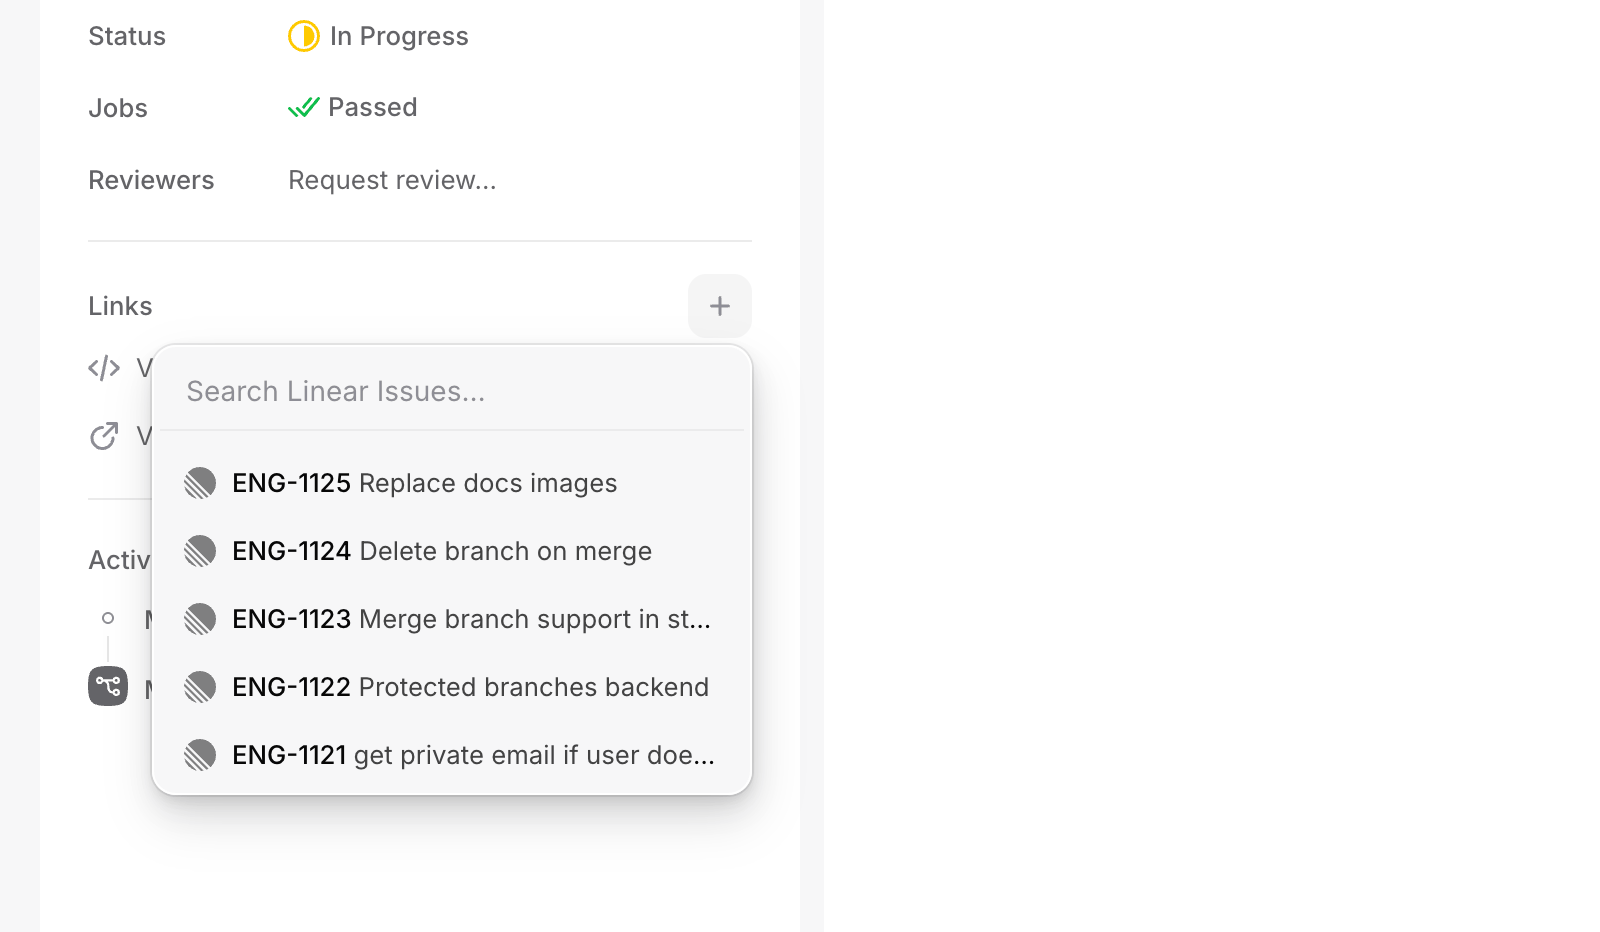Click the code brackets link icon
The width and height of the screenshot is (1600, 932).
[104, 368]
